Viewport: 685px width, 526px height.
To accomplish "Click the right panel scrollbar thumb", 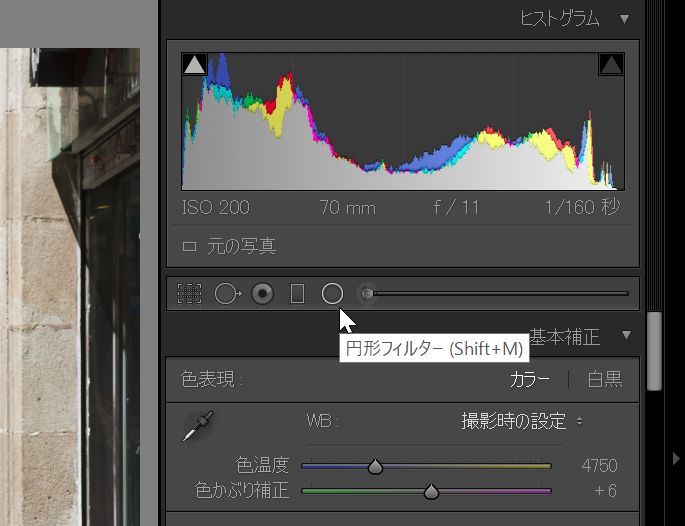I will click(x=654, y=351).
